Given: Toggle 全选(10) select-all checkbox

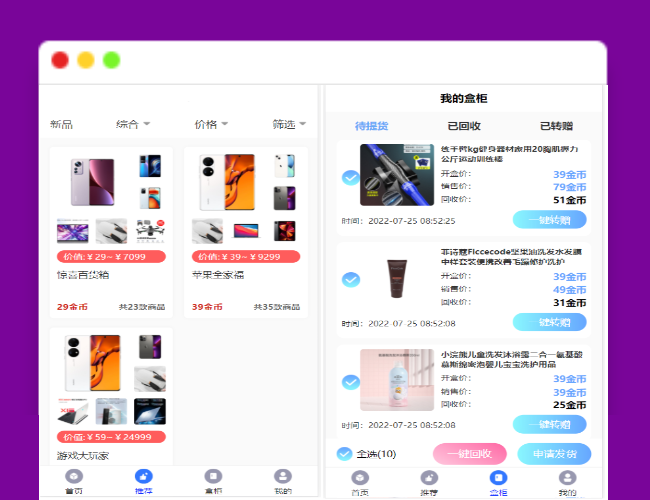Looking at the screenshot, I should click(x=344, y=454).
